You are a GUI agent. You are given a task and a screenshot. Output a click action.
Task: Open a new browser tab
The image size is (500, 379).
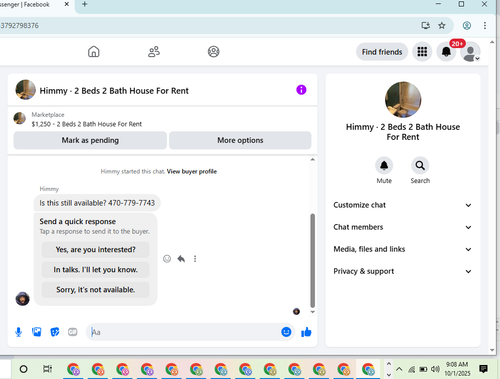click(85, 4)
